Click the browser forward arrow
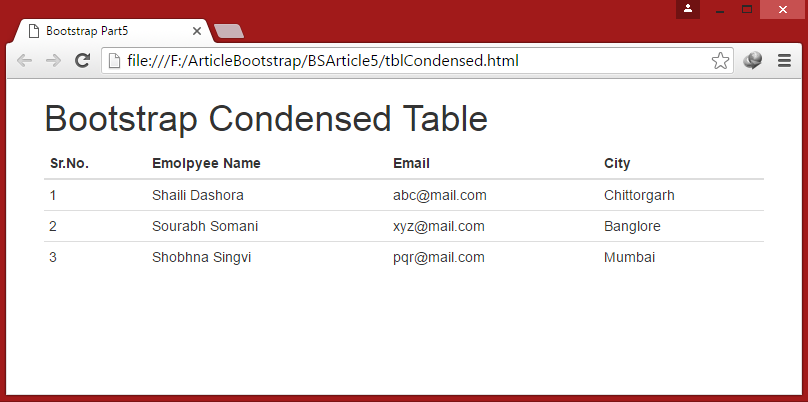This screenshot has width=808, height=402. [x=54, y=61]
